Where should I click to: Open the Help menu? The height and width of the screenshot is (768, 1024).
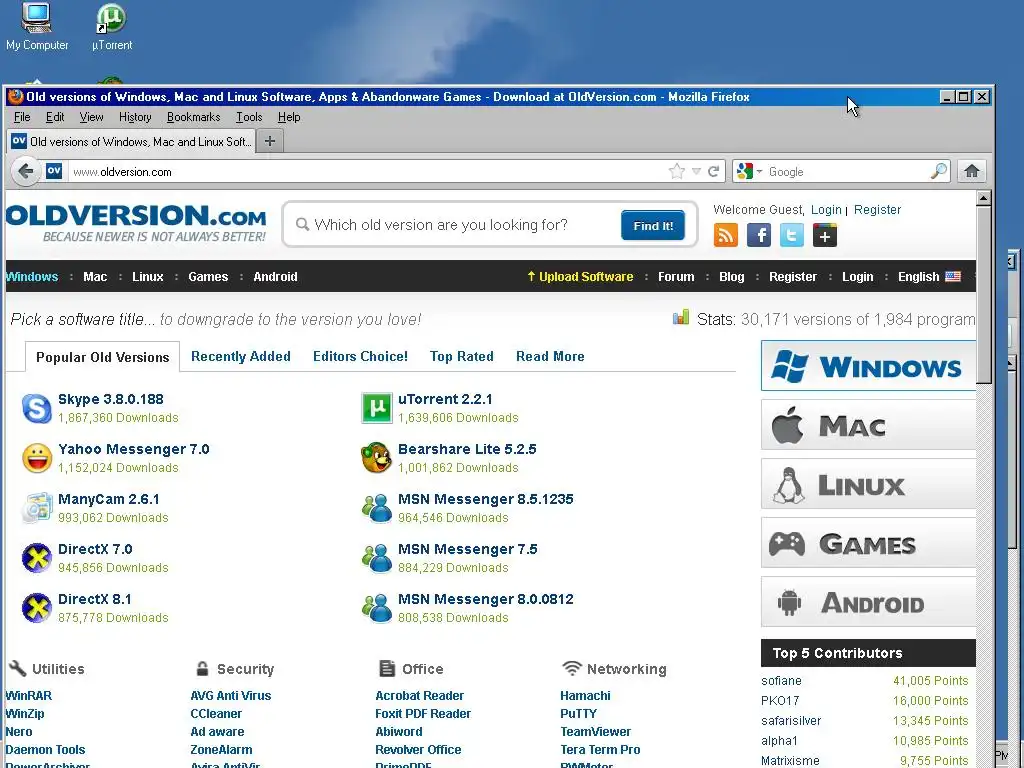pos(289,117)
